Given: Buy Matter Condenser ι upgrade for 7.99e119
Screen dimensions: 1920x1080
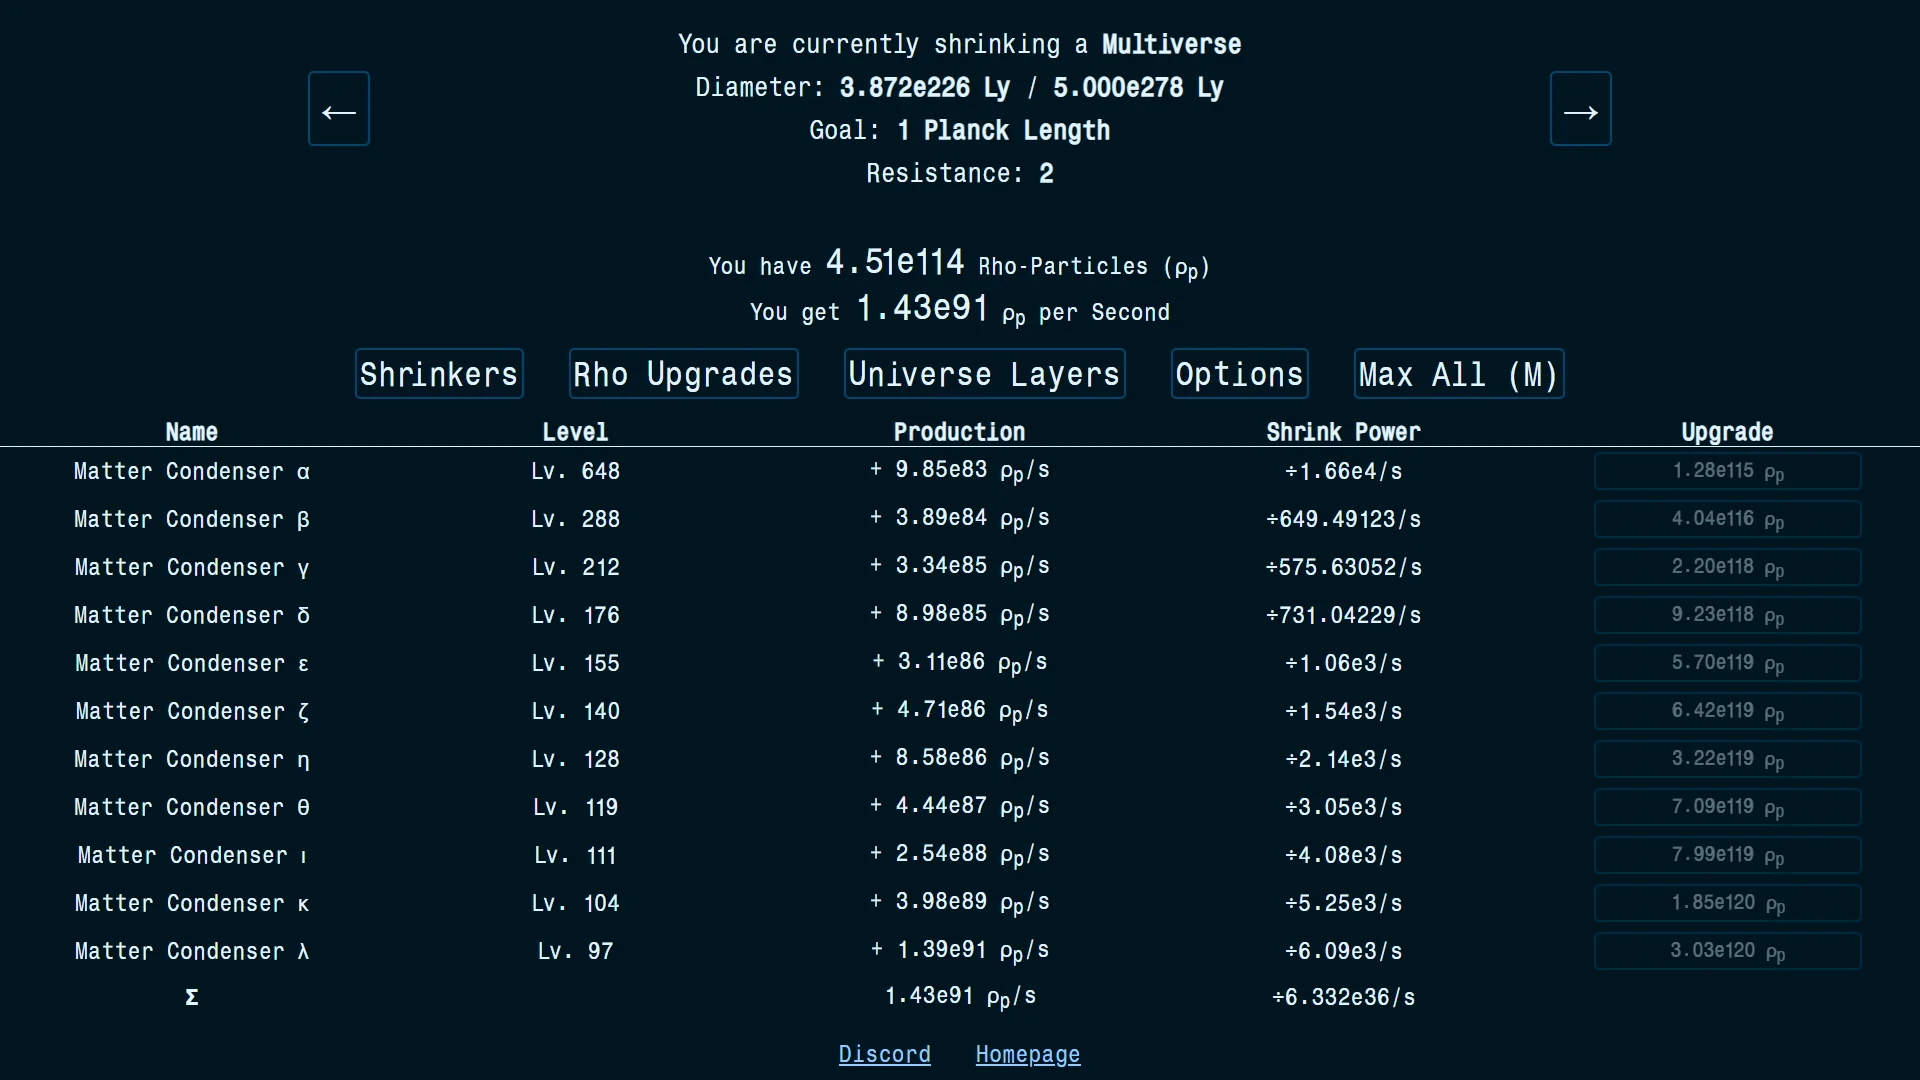Looking at the screenshot, I should (x=1727, y=855).
